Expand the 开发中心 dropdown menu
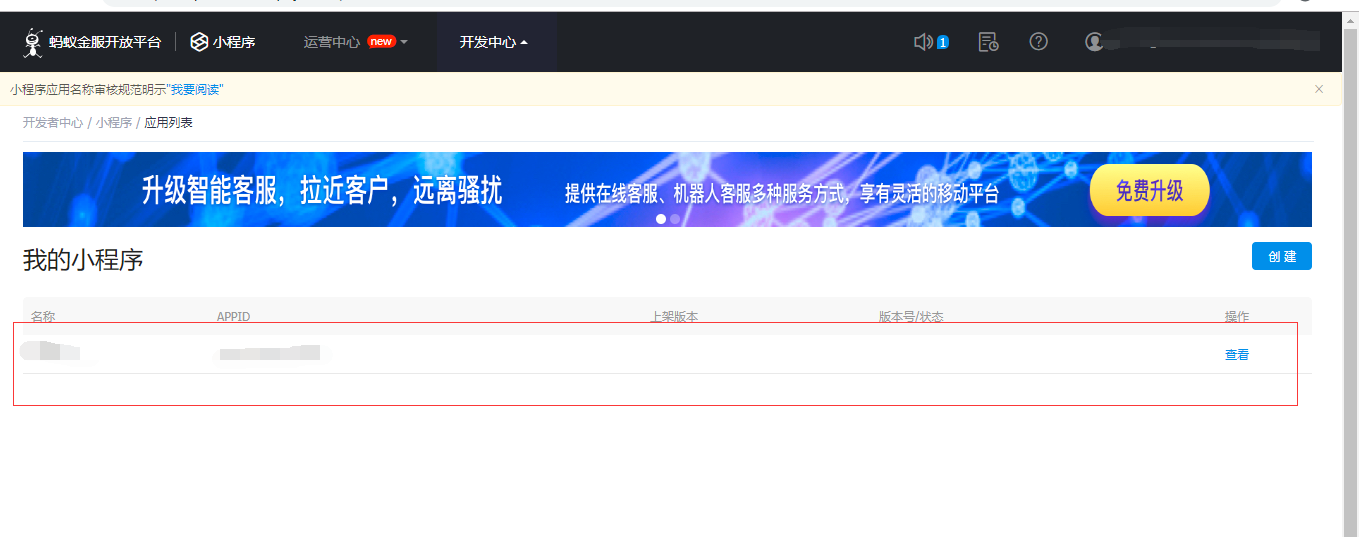This screenshot has width=1359, height=537. click(494, 42)
